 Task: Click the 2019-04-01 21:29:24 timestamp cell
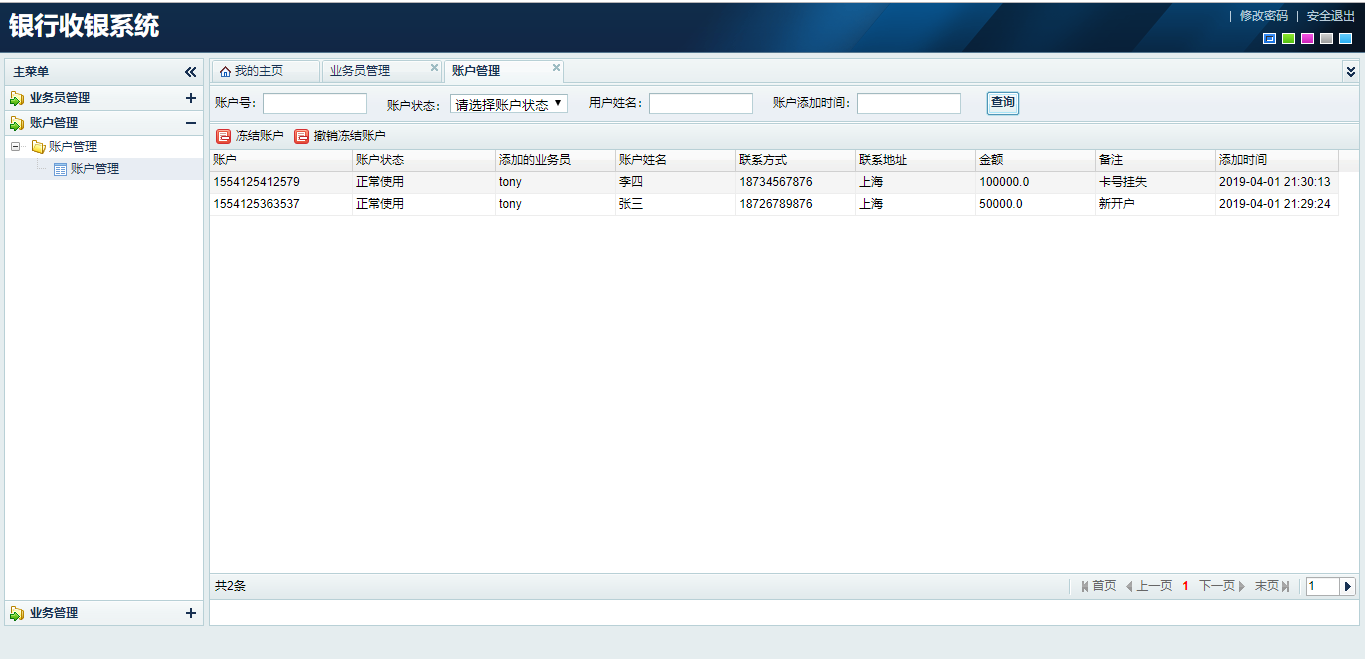[1277, 204]
